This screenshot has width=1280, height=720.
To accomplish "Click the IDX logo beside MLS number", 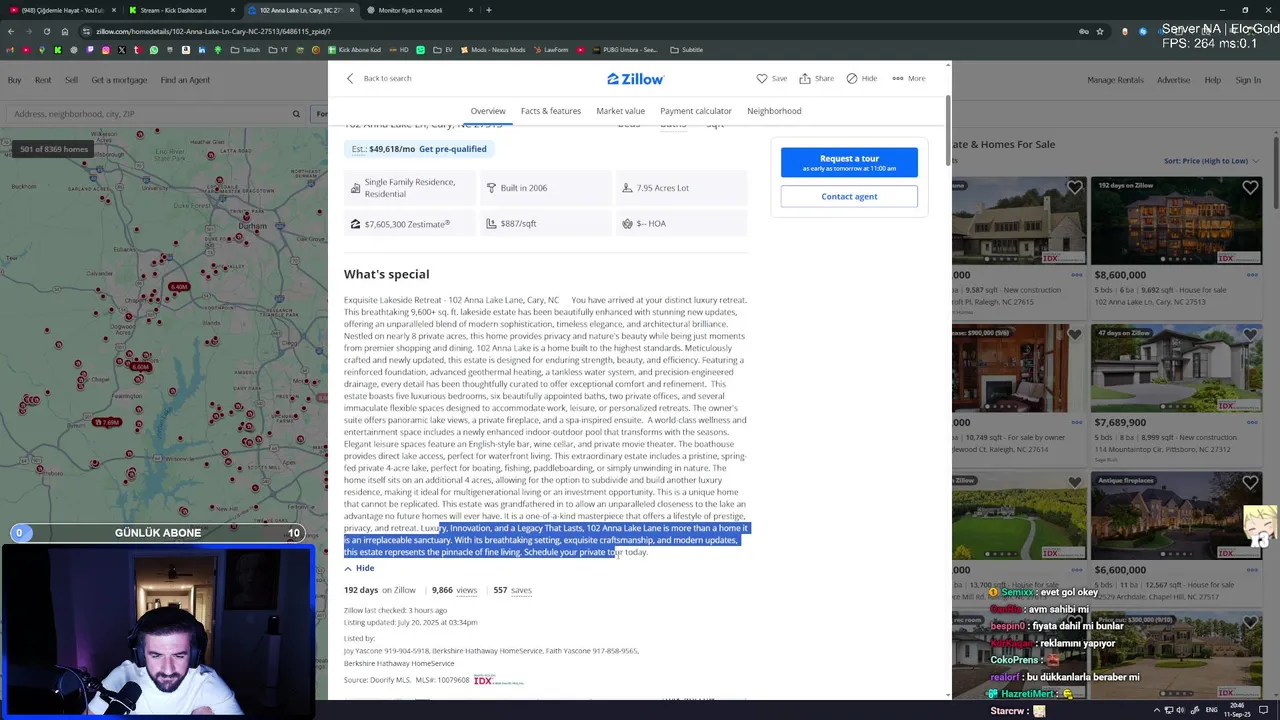I will click(498, 680).
